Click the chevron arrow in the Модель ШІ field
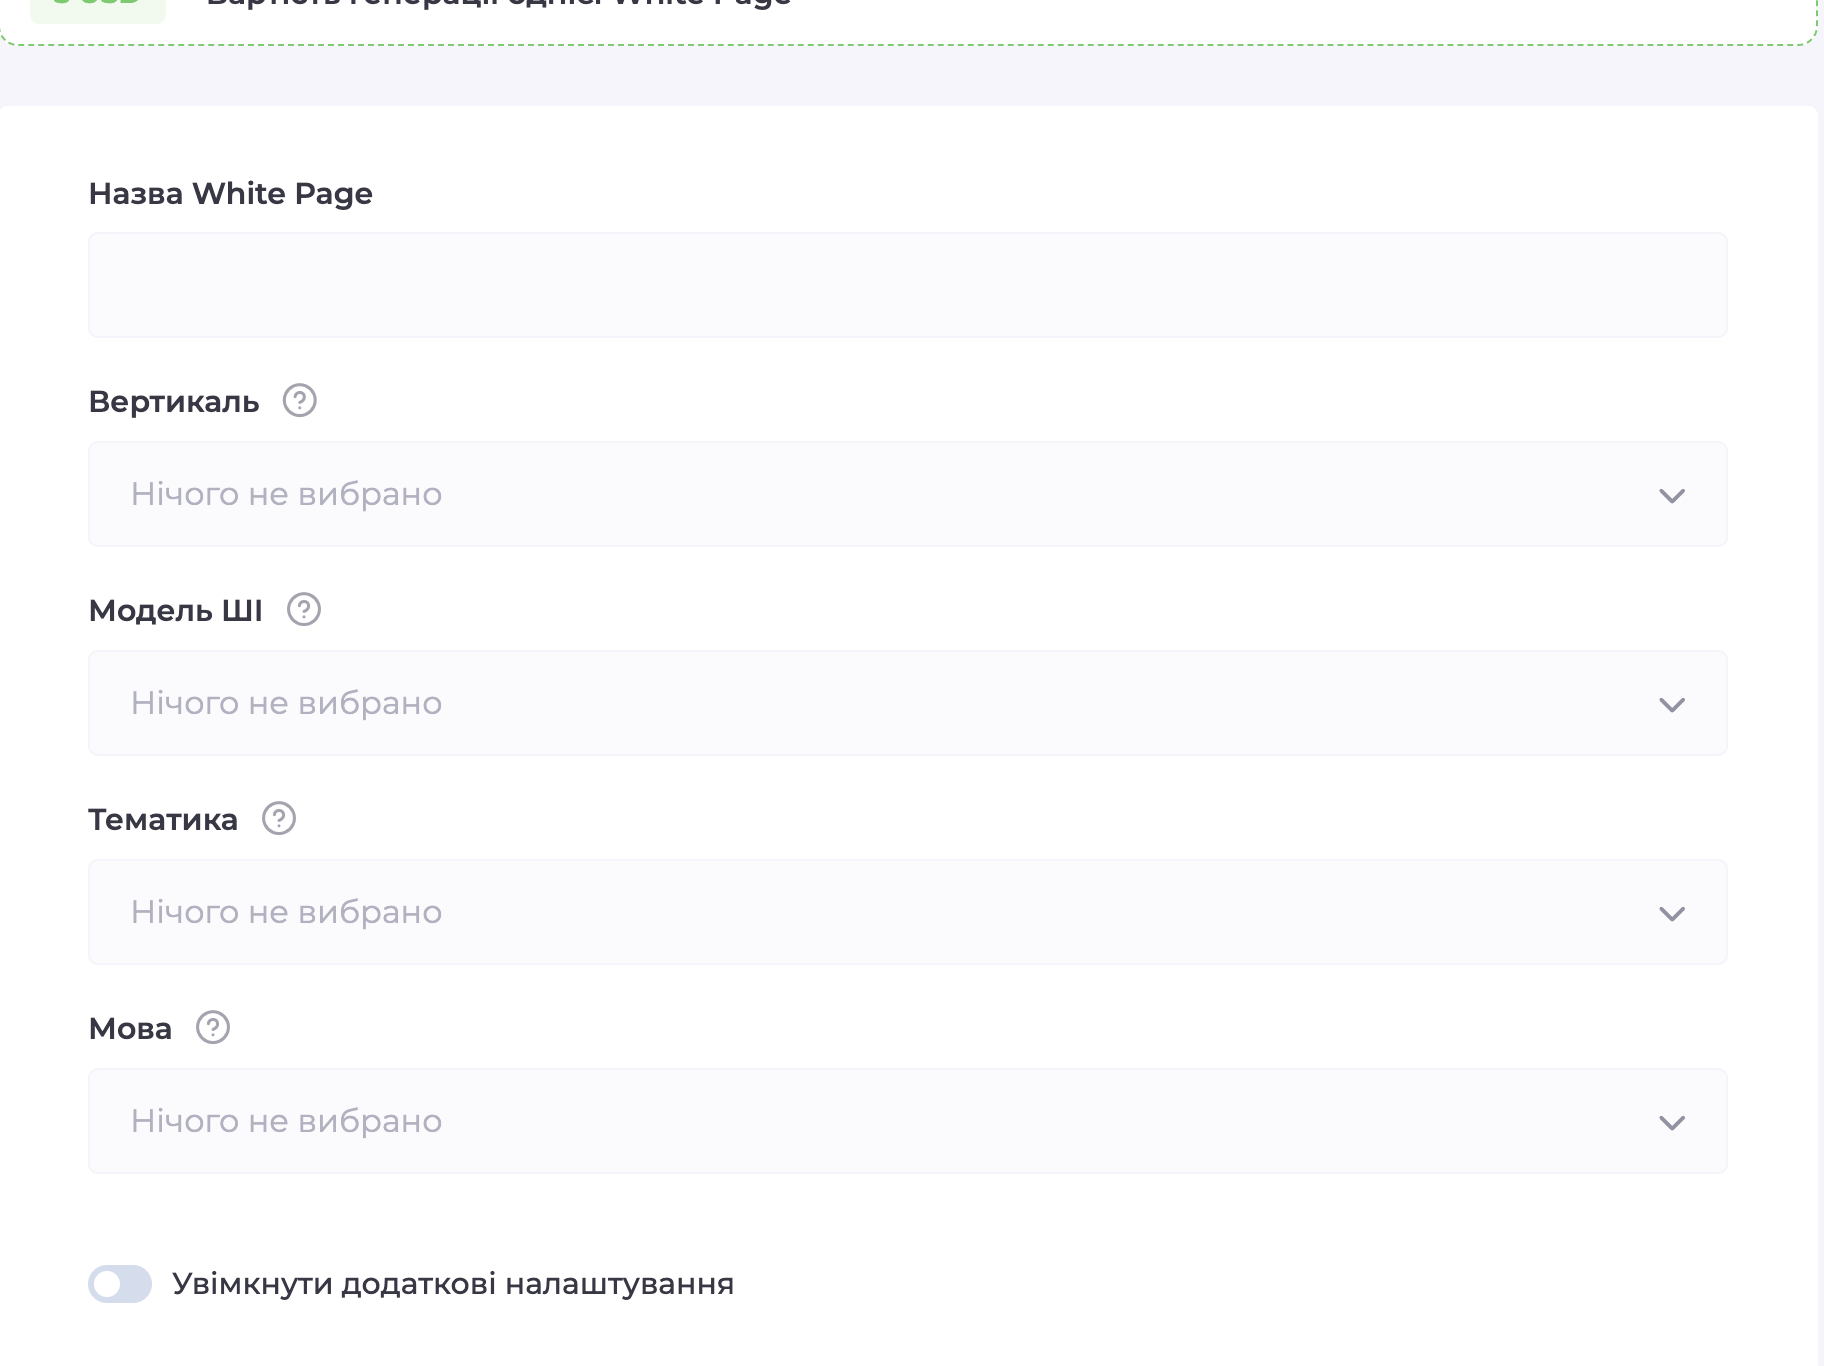Viewport: 1824px width, 1366px height. point(1671,705)
